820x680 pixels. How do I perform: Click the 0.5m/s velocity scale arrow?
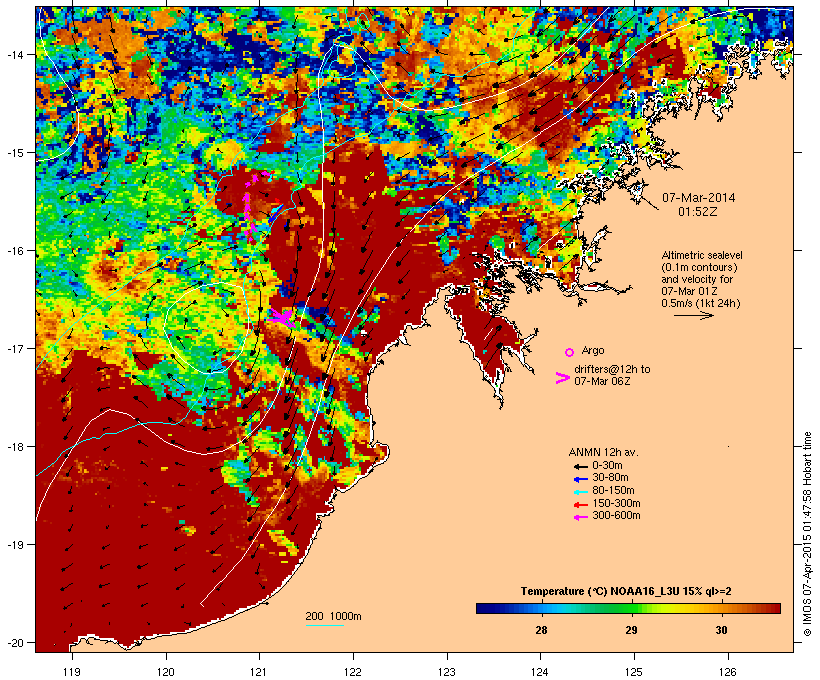693,315
